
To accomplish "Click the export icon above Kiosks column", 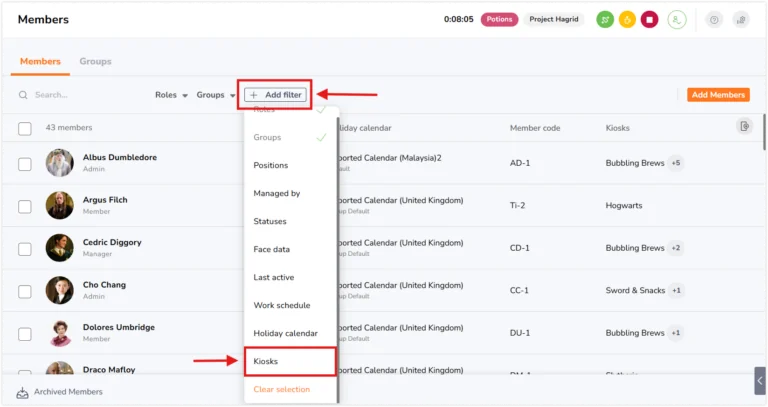I will [744, 126].
